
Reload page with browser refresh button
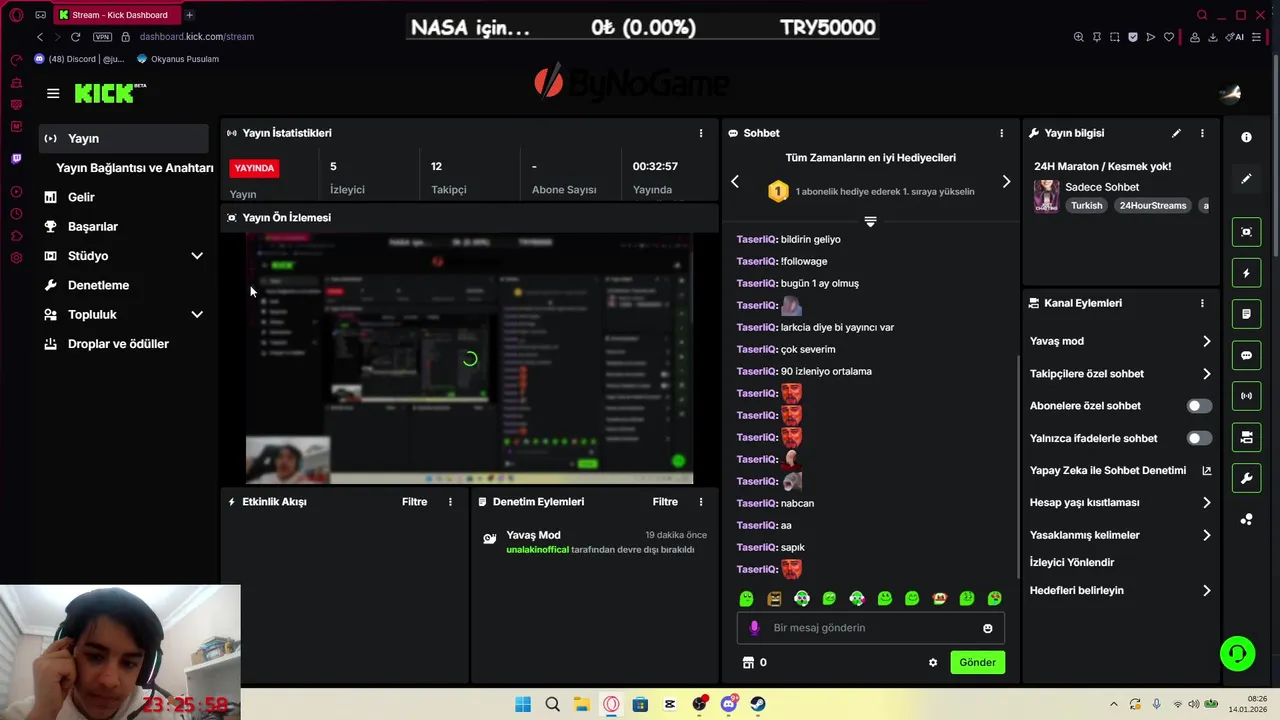(75, 37)
